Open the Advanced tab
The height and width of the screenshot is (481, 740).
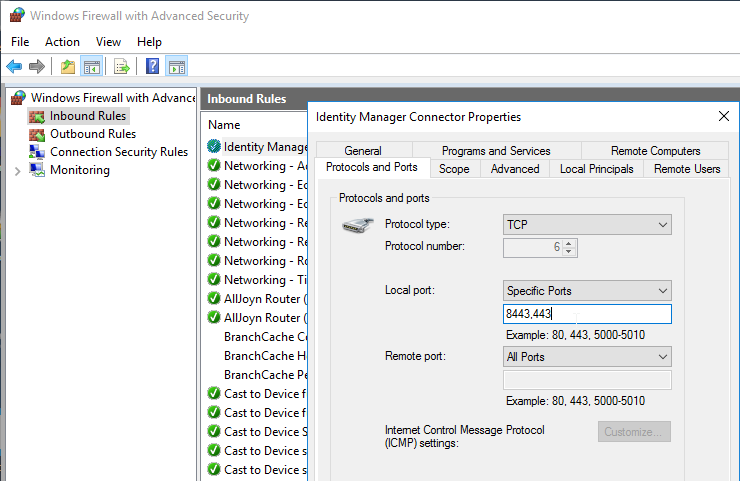click(x=515, y=169)
